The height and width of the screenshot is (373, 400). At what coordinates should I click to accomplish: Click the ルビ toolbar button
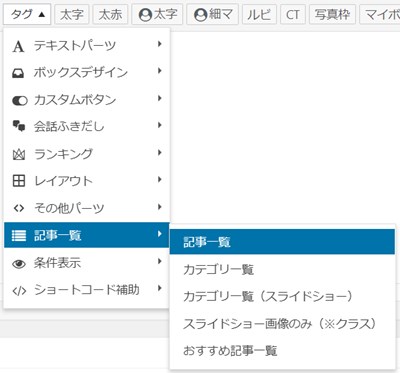click(x=259, y=15)
